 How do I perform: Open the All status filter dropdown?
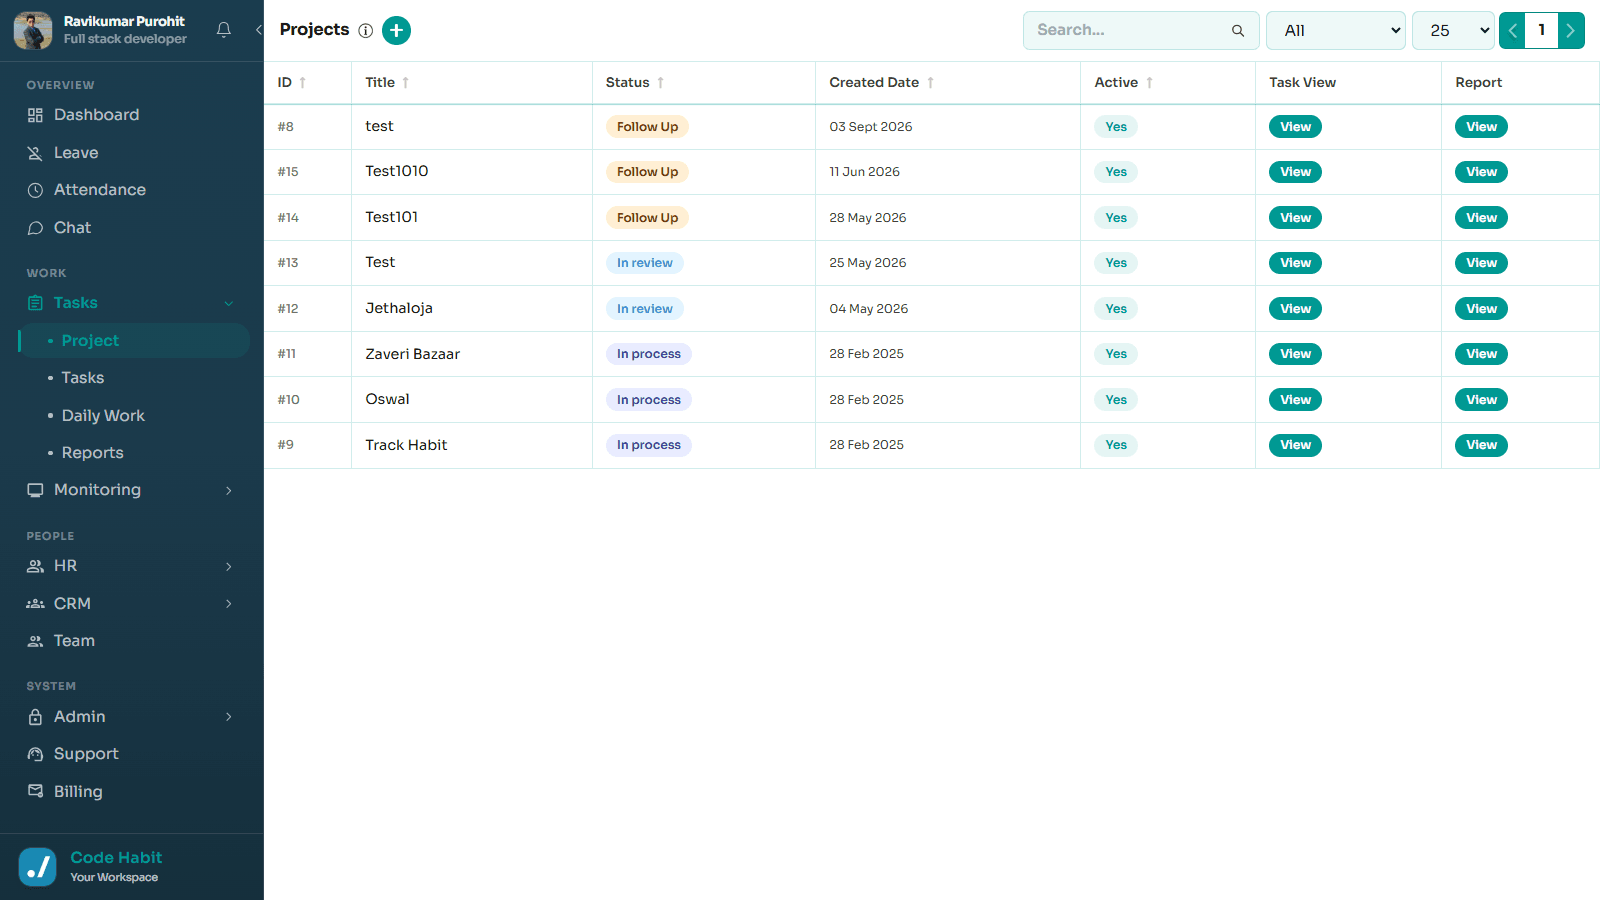(x=1336, y=31)
